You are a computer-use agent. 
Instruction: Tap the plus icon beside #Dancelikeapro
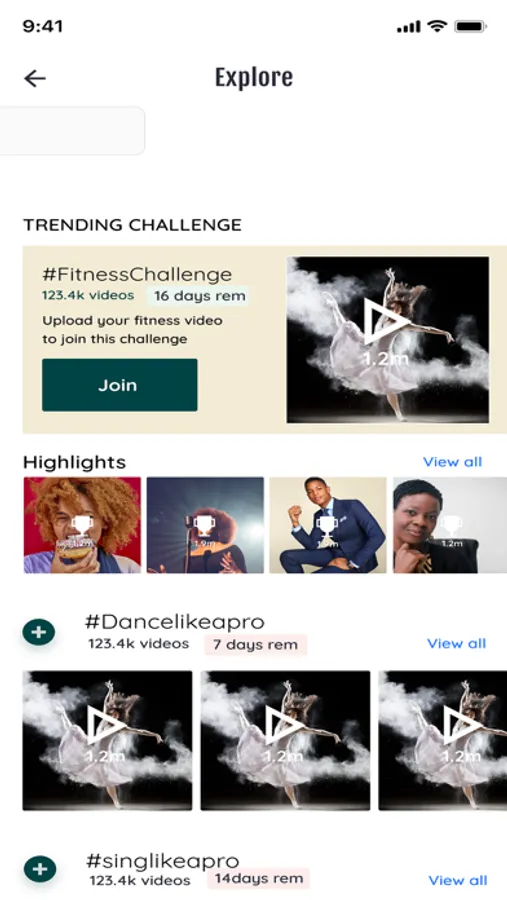[x=39, y=632]
